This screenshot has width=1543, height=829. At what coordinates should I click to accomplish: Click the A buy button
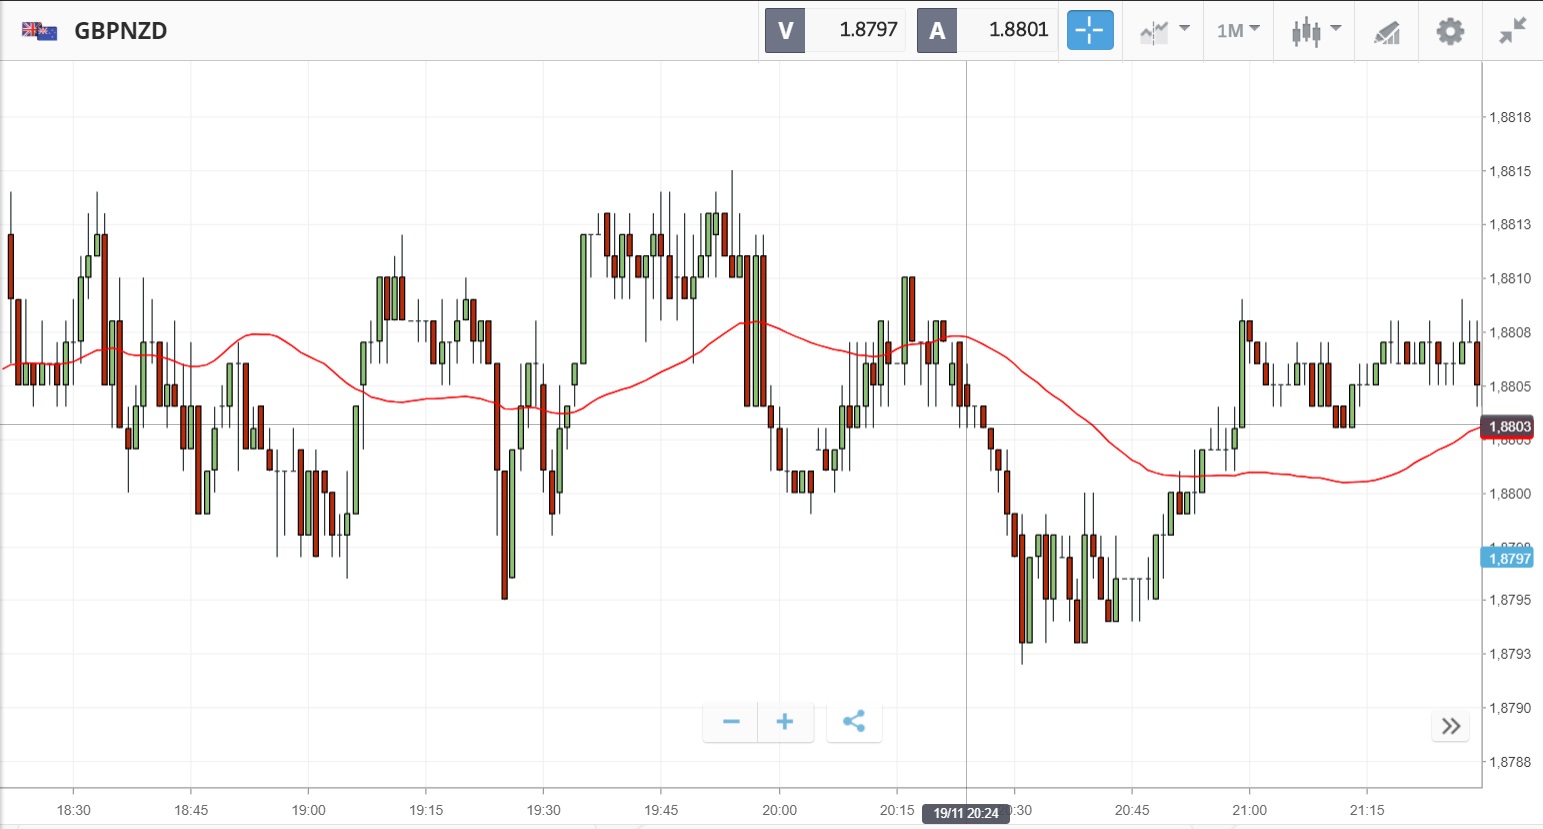(x=937, y=30)
